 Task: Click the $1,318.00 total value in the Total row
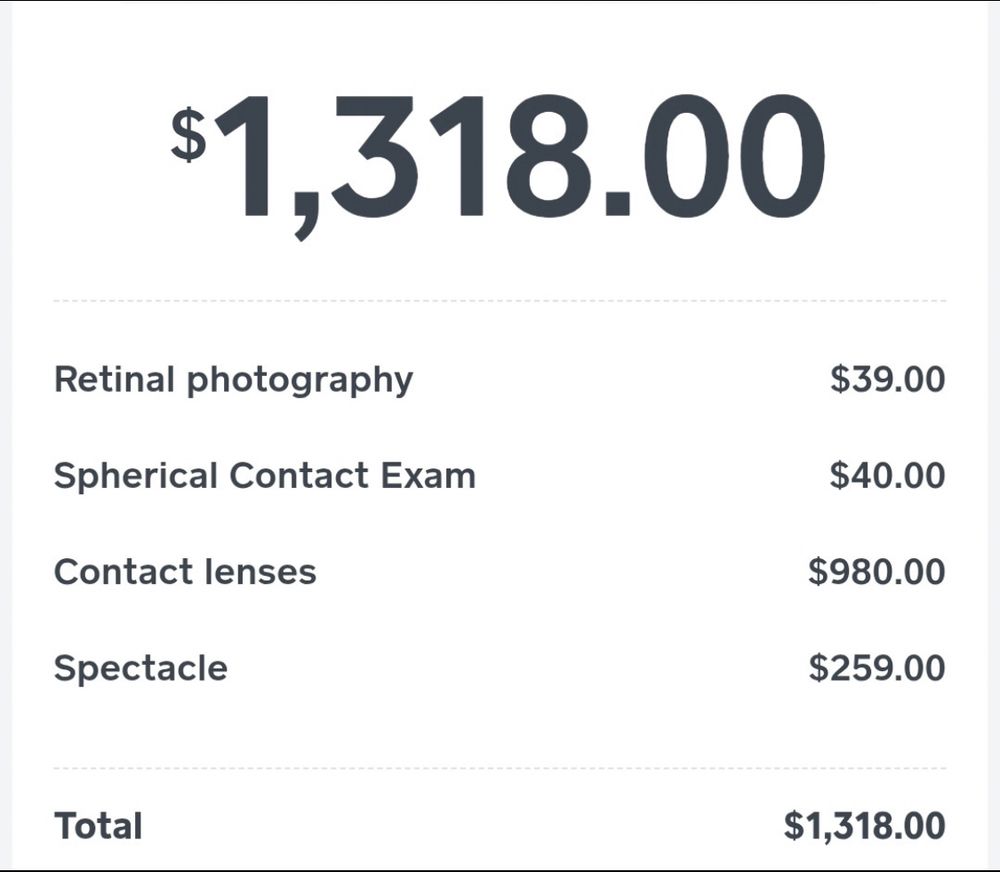pos(864,826)
